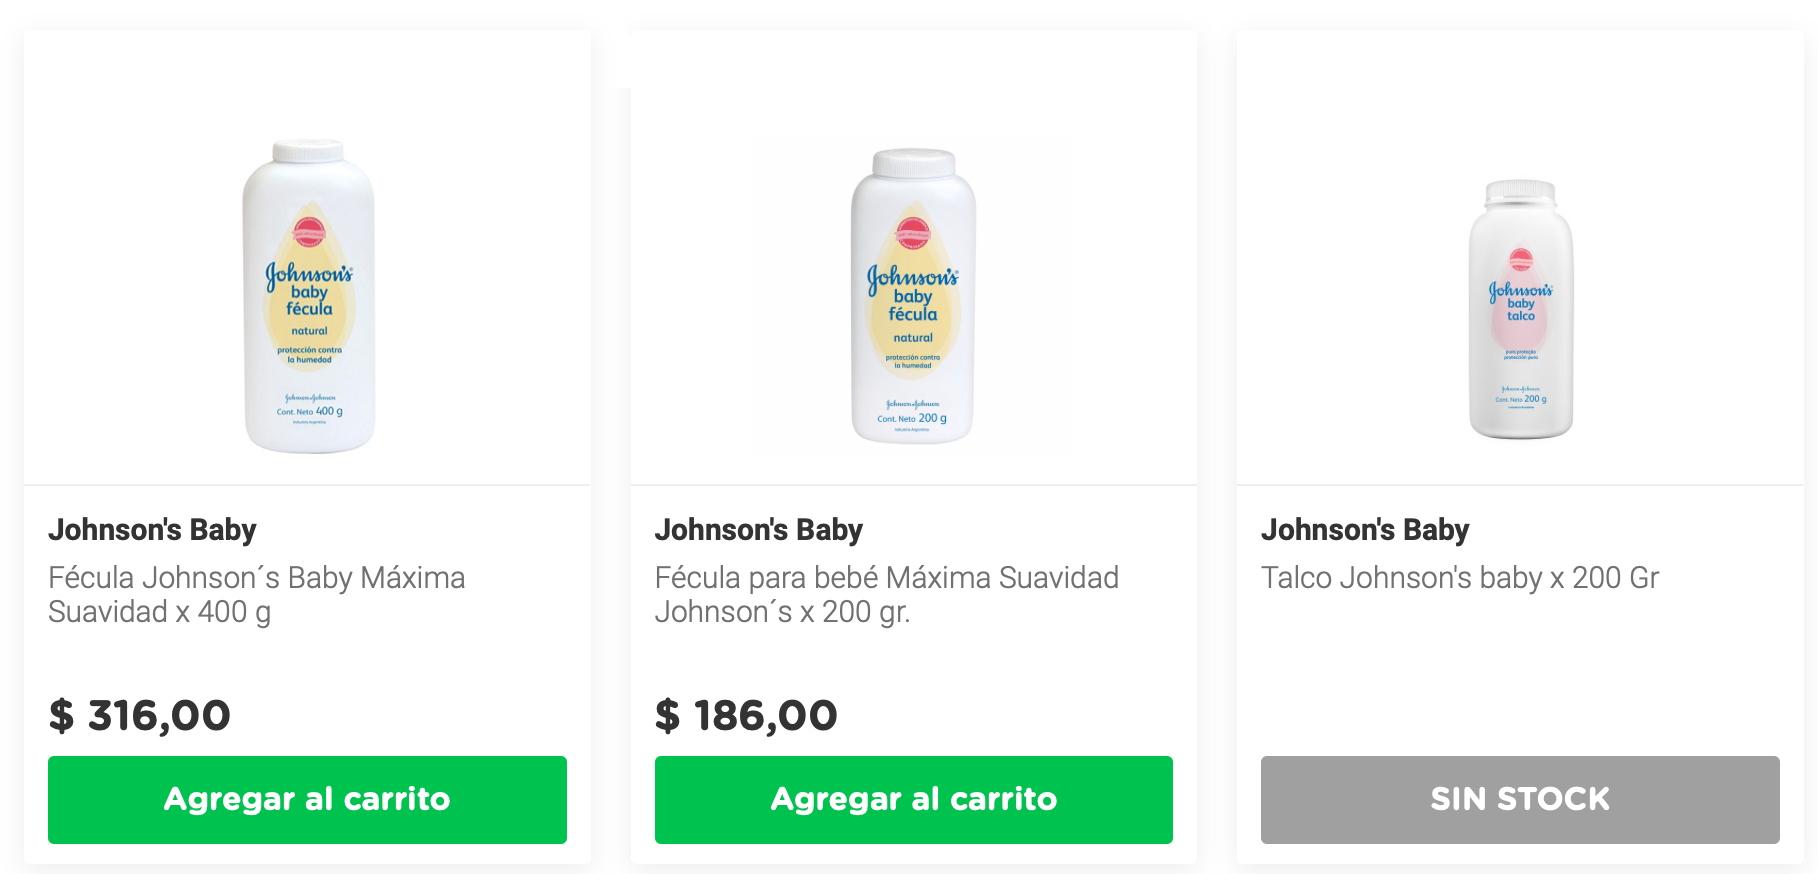
Task: Click the $ 316,00 price
Action: pyautogui.click(x=140, y=715)
